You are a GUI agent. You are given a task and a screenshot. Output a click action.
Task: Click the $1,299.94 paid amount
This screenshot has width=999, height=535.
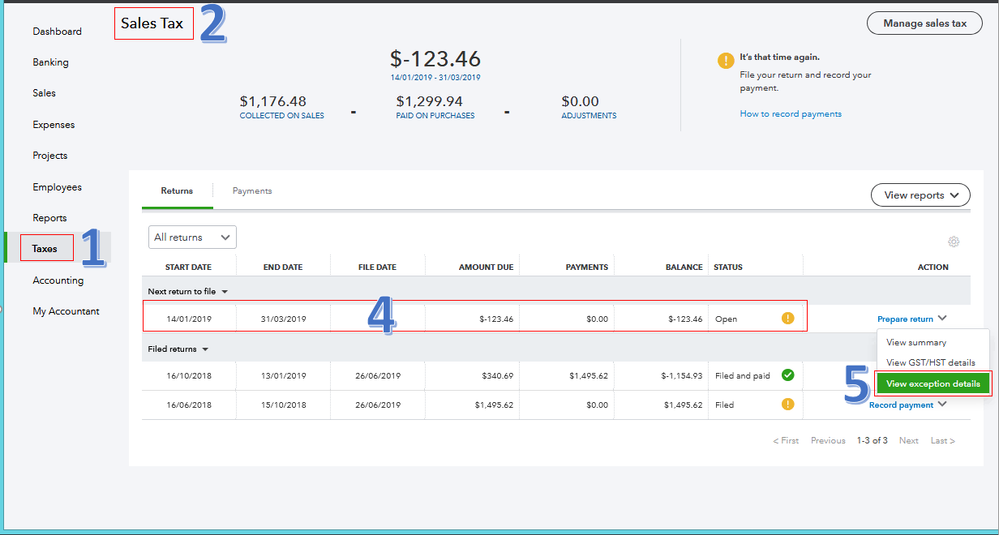click(429, 101)
